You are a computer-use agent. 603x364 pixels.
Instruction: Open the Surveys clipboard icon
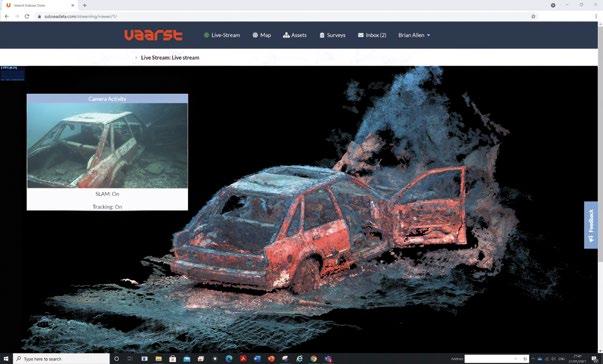[322, 35]
